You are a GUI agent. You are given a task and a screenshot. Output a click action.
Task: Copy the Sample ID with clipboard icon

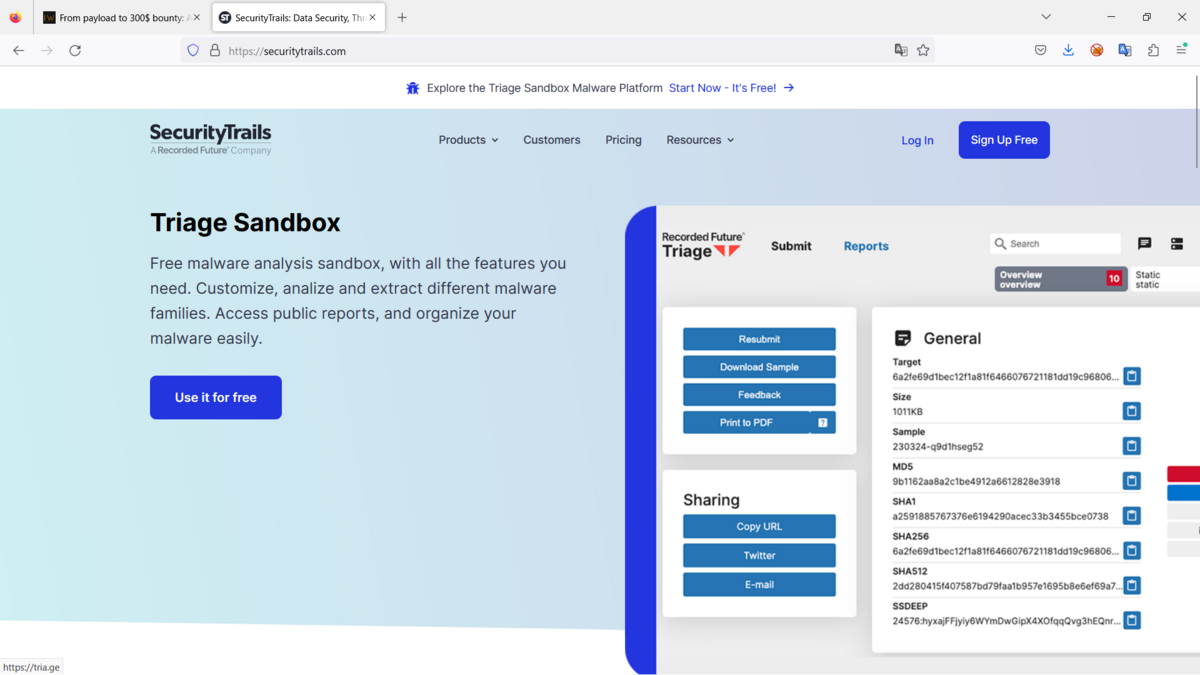click(x=1132, y=446)
